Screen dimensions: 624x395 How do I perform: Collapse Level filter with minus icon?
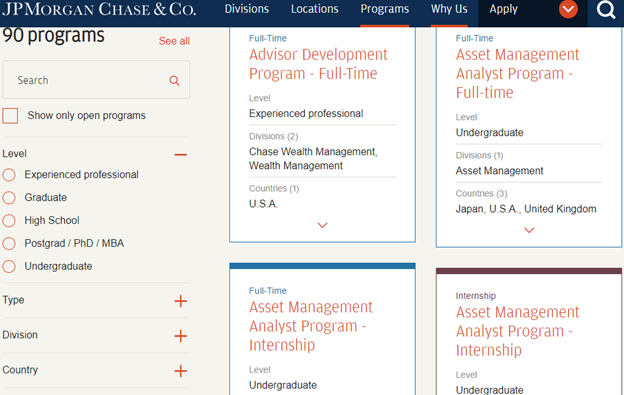coord(181,154)
